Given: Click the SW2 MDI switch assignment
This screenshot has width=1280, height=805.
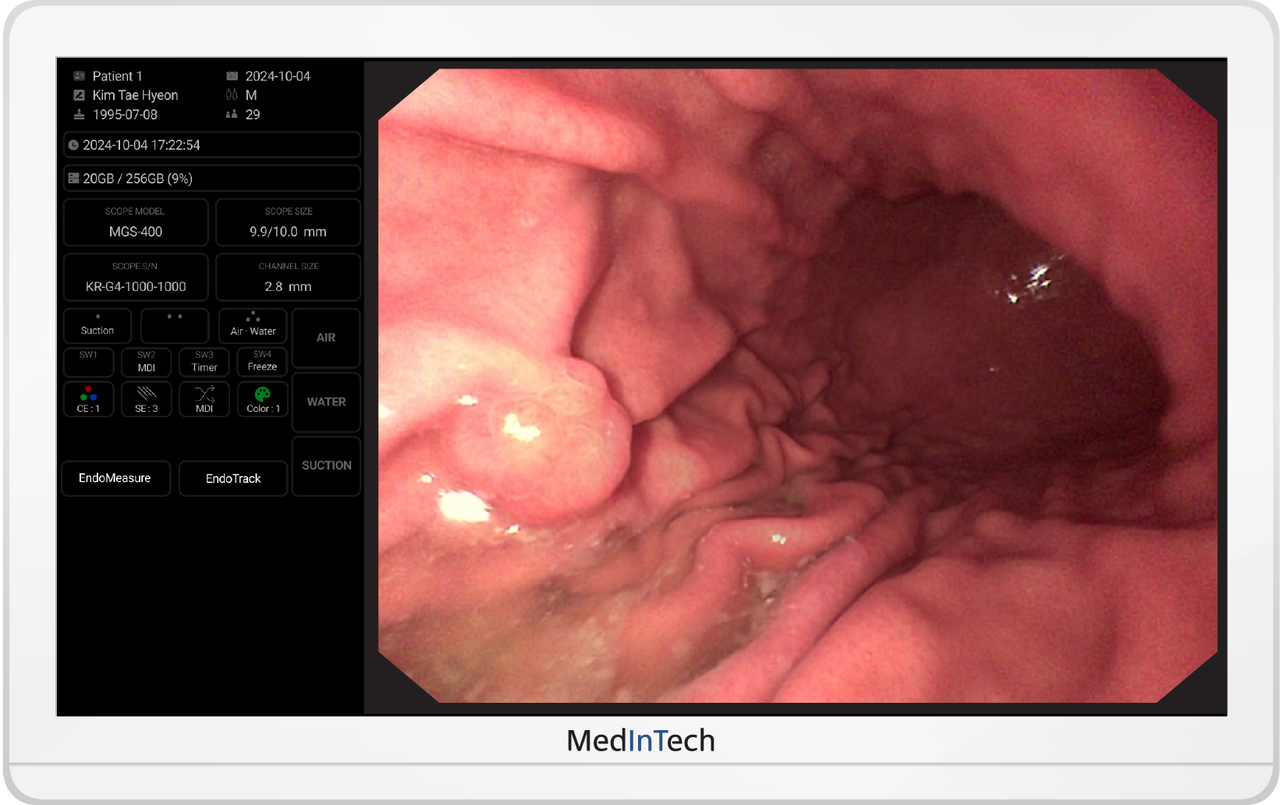Looking at the screenshot, I should (x=146, y=361).
